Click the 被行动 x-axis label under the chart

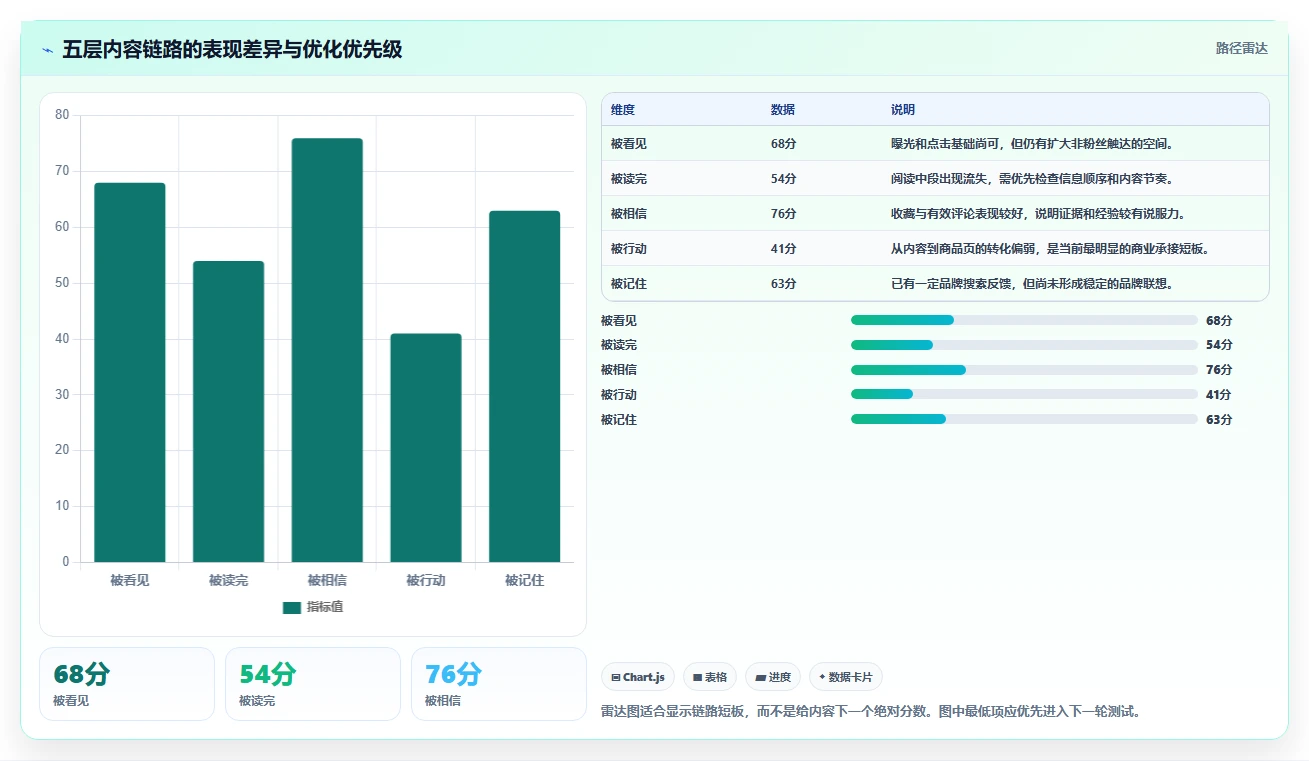[426, 580]
